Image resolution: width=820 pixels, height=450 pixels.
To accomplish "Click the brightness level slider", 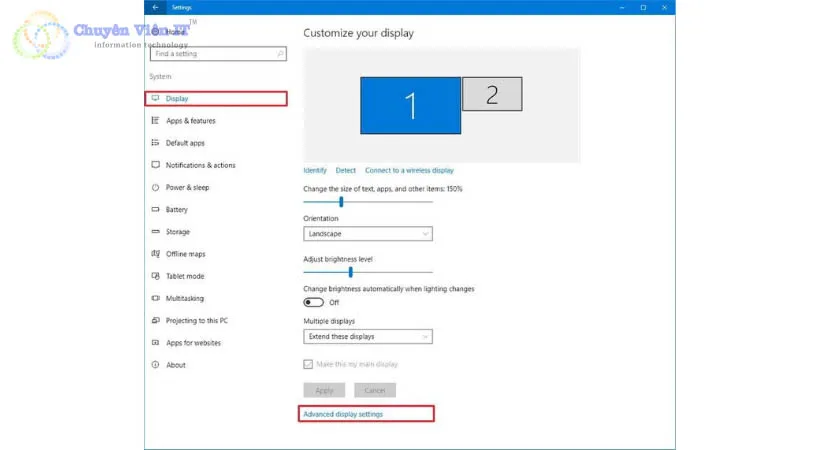I will click(x=350, y=272).
